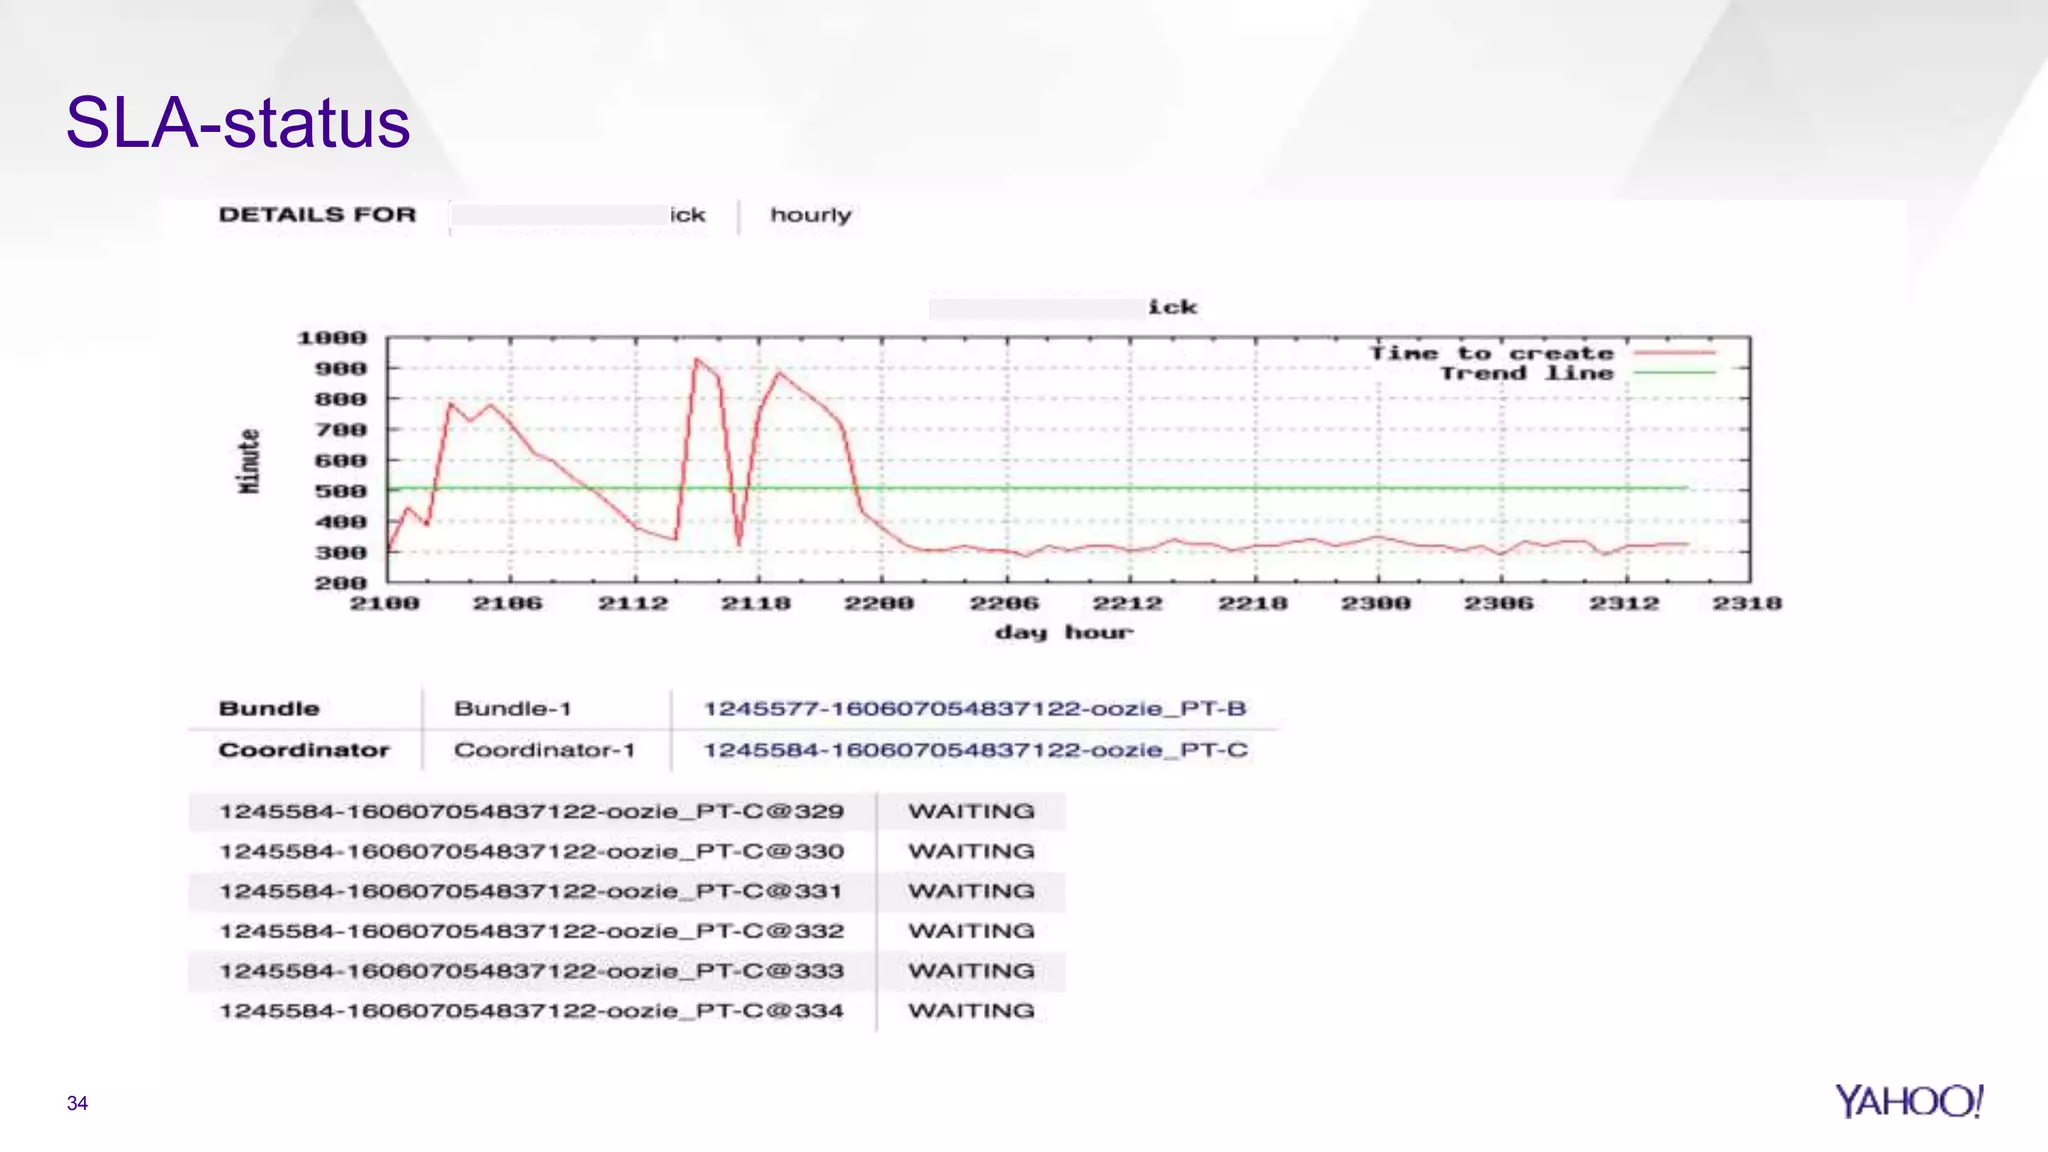
Task: Click the red Time to create legend line
Action: pyautogui.click(x=1674, y=353)
